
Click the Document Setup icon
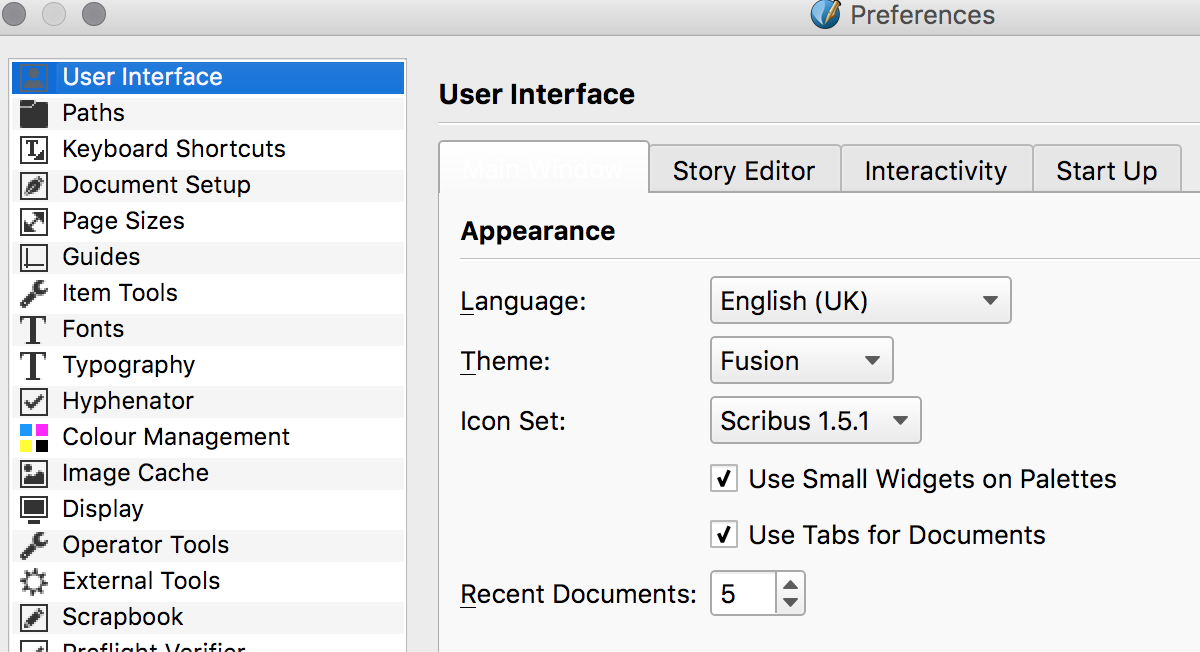pos(34,185)
